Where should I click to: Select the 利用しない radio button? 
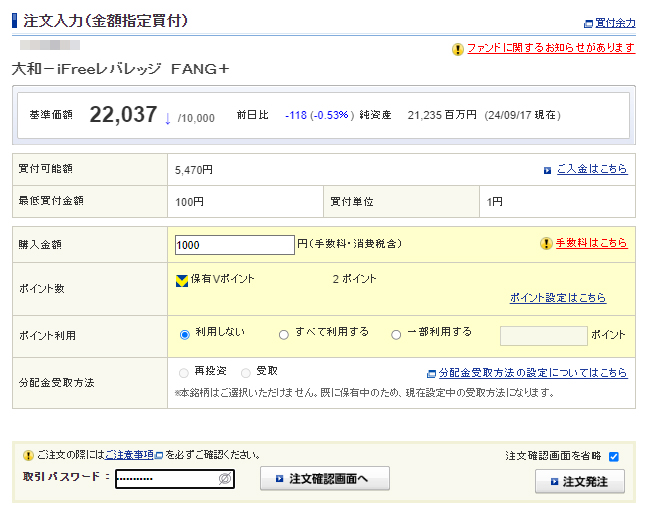[184, 334]
